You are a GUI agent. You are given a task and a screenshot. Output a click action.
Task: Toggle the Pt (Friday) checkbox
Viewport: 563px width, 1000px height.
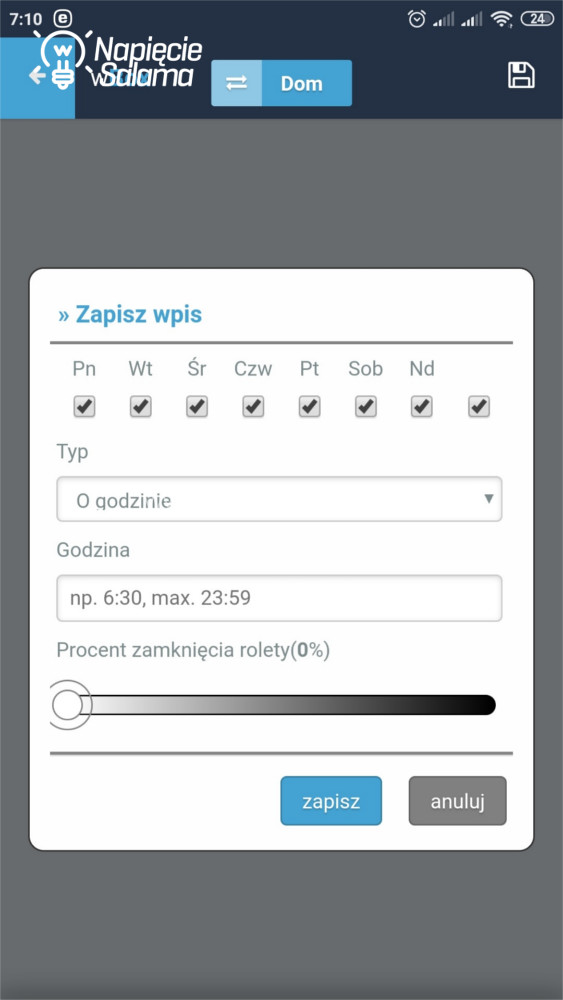pyautogui.click(x=310, y=406)
